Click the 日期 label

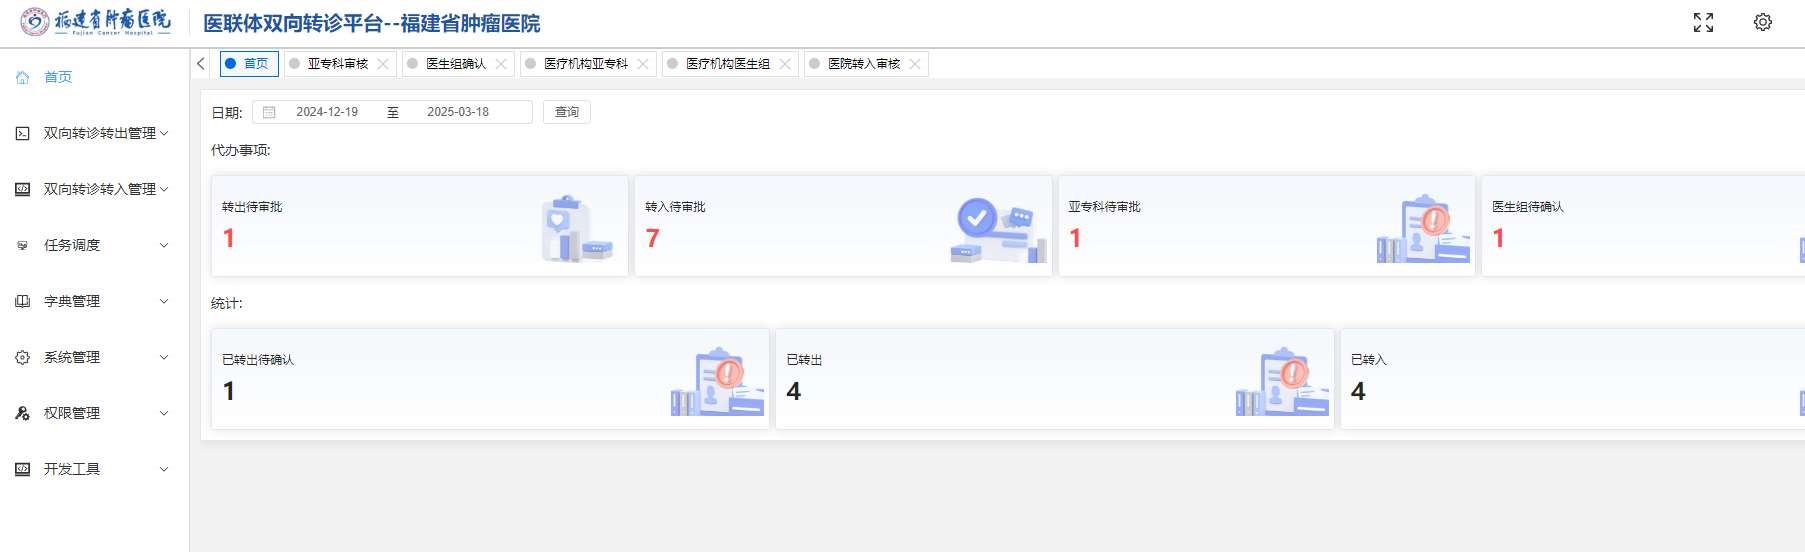tap(227, 113)
